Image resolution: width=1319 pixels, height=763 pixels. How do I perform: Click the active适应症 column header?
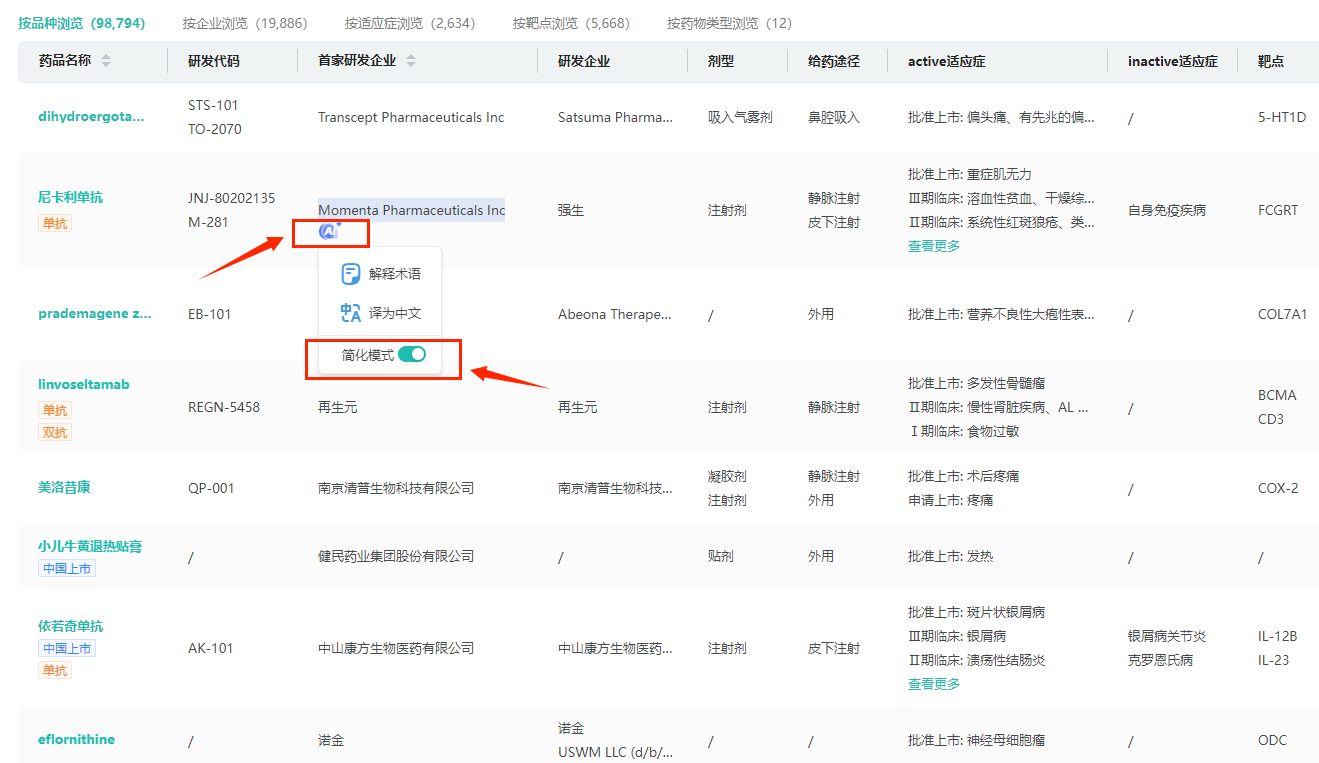(947, 61)
